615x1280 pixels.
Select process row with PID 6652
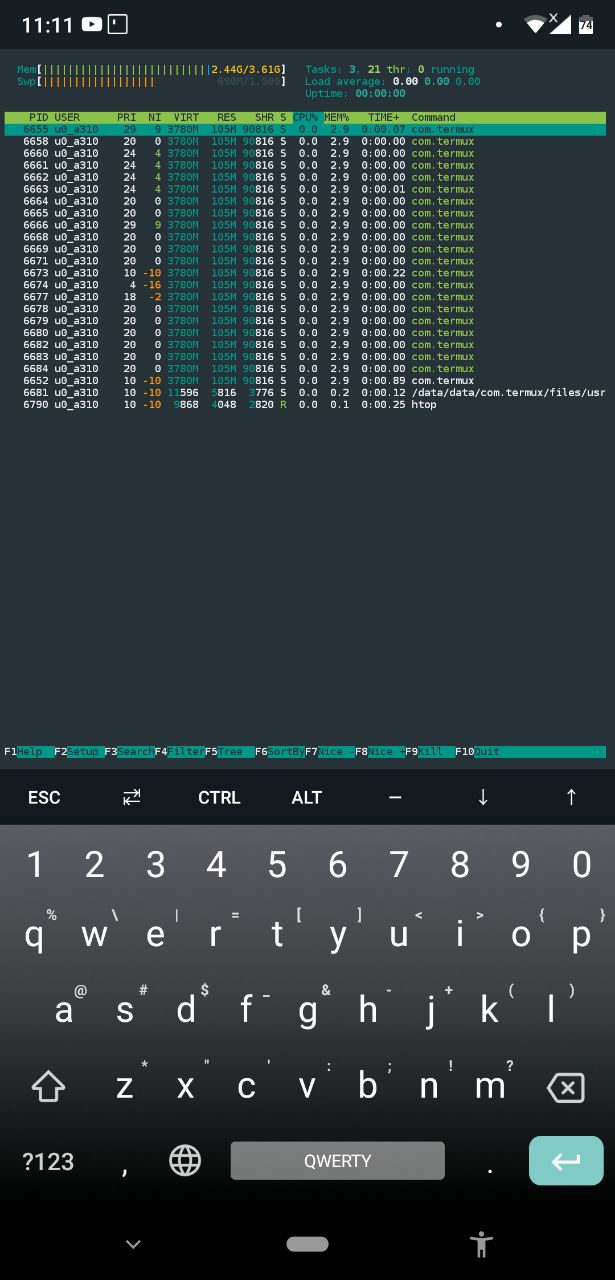pos(305,381)
